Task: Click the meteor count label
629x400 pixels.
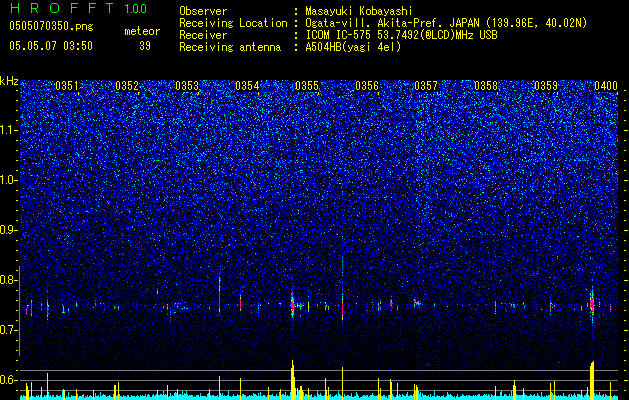Action: [142, 31]
